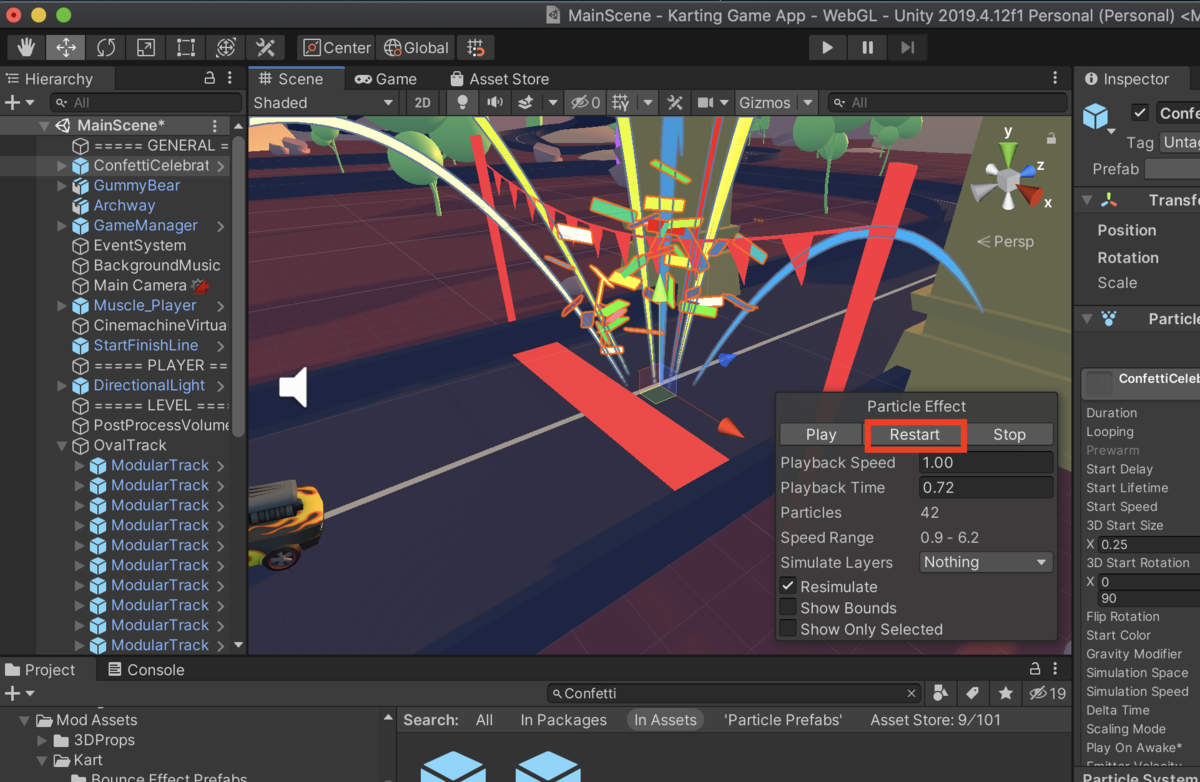Click the Step frame button

(x=907, y=47)
